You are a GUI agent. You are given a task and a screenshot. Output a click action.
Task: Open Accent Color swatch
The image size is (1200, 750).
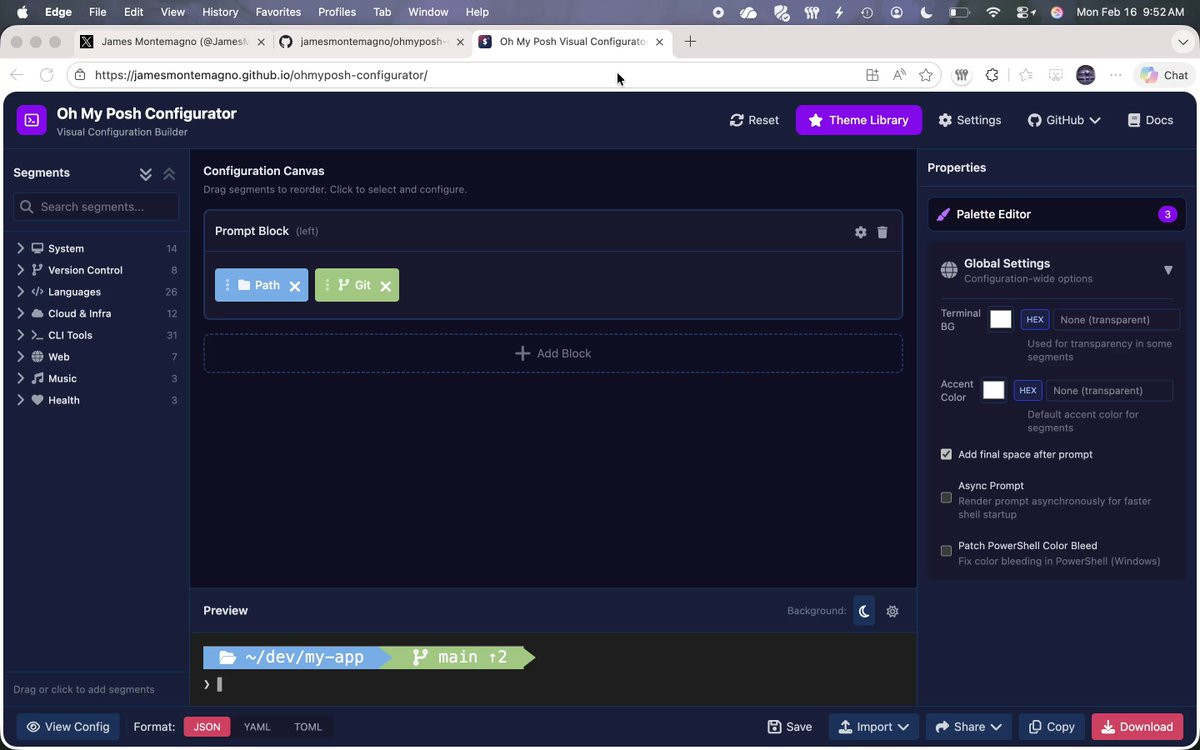(x=993, y=391)
